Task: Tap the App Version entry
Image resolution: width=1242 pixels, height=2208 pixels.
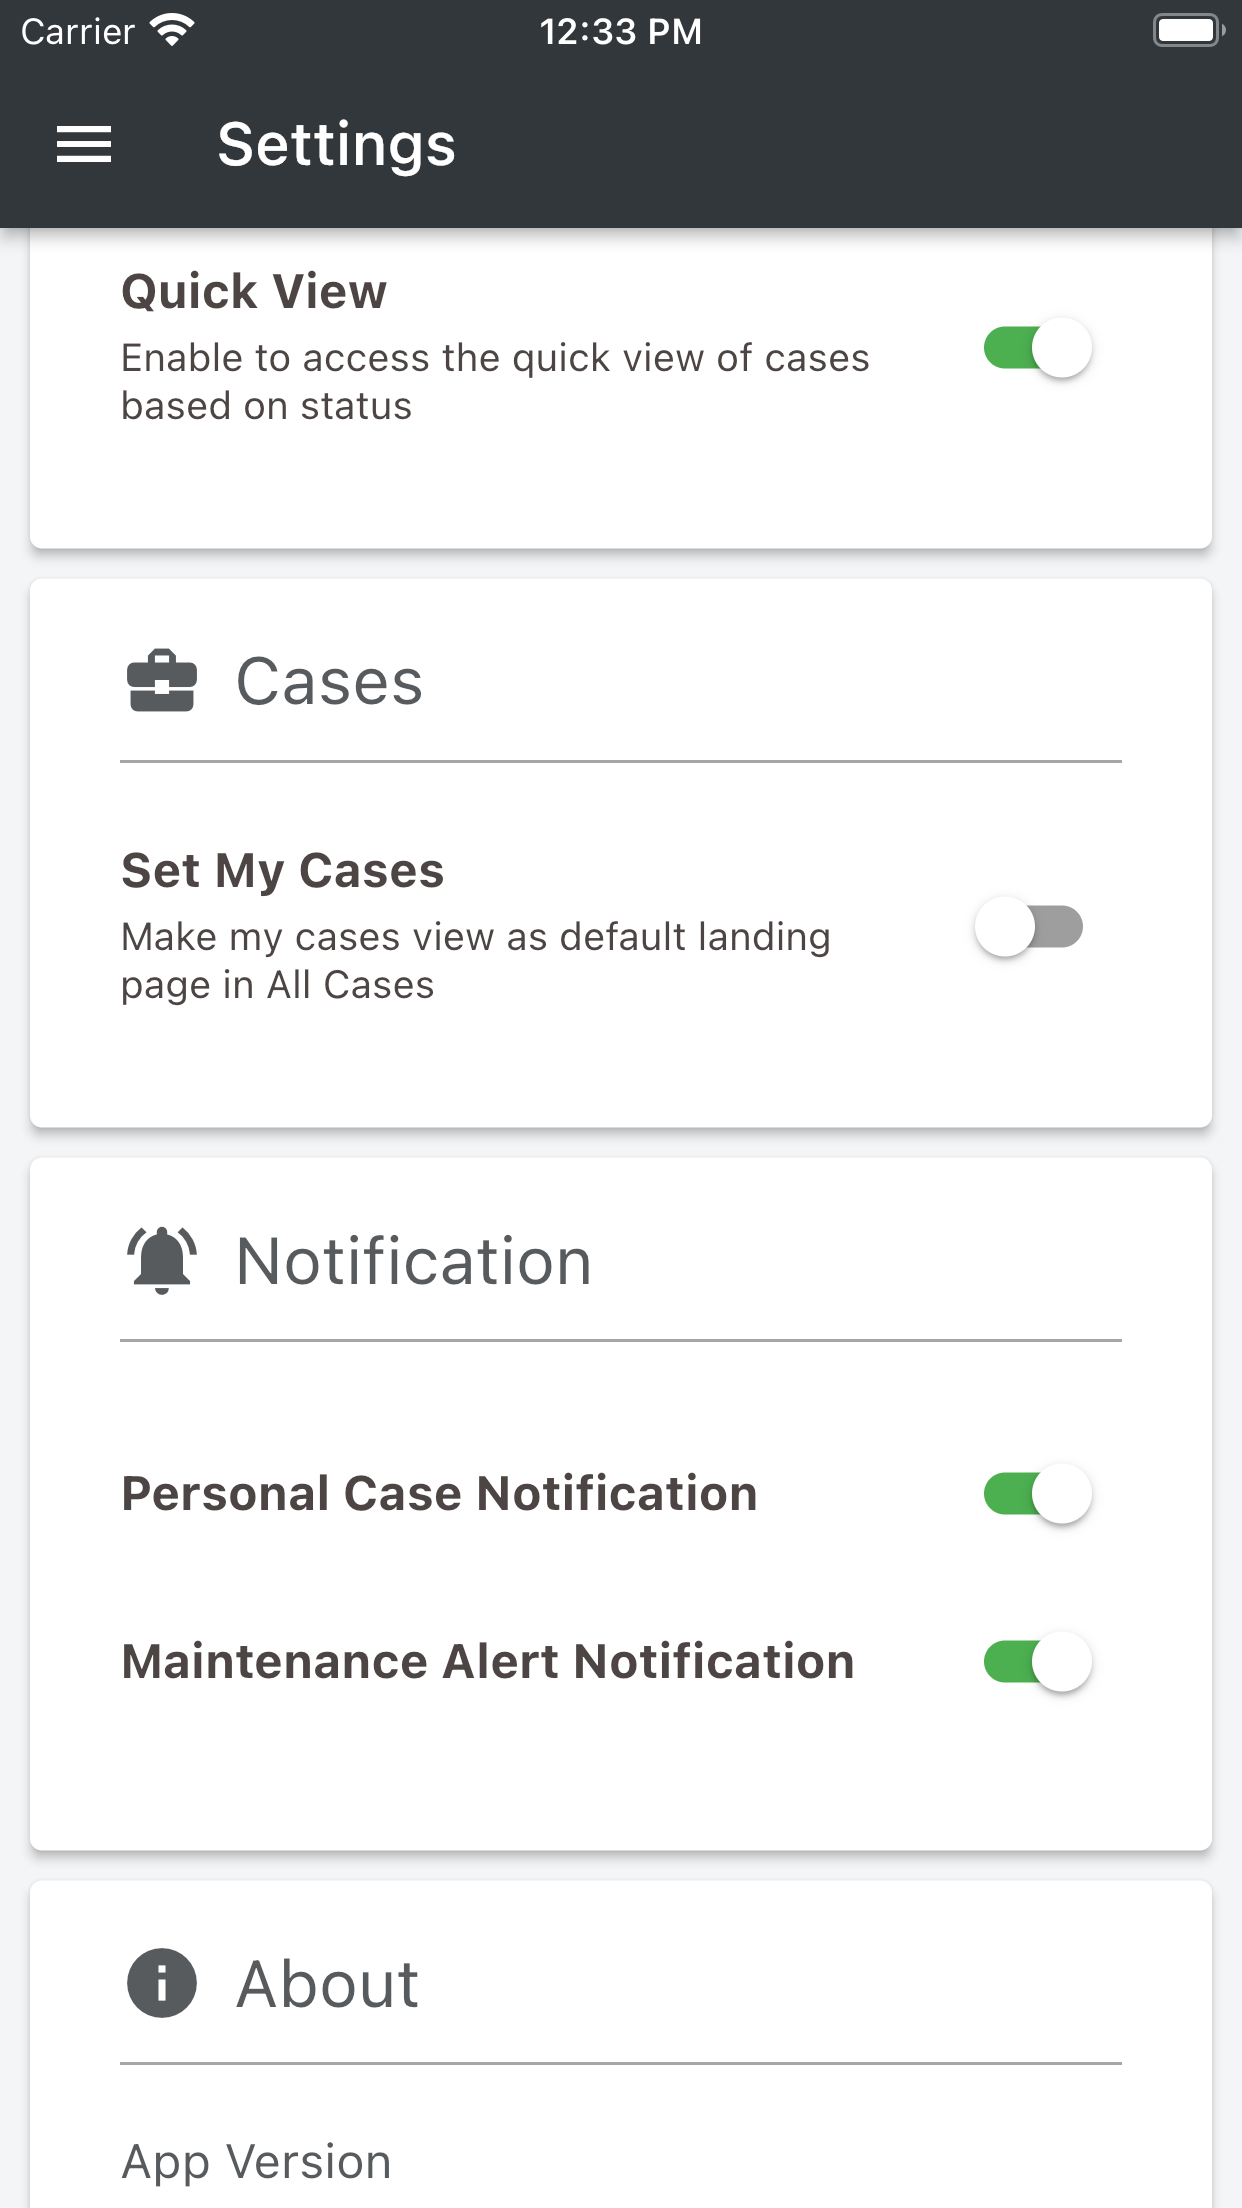Action: tap(256, 2161)
